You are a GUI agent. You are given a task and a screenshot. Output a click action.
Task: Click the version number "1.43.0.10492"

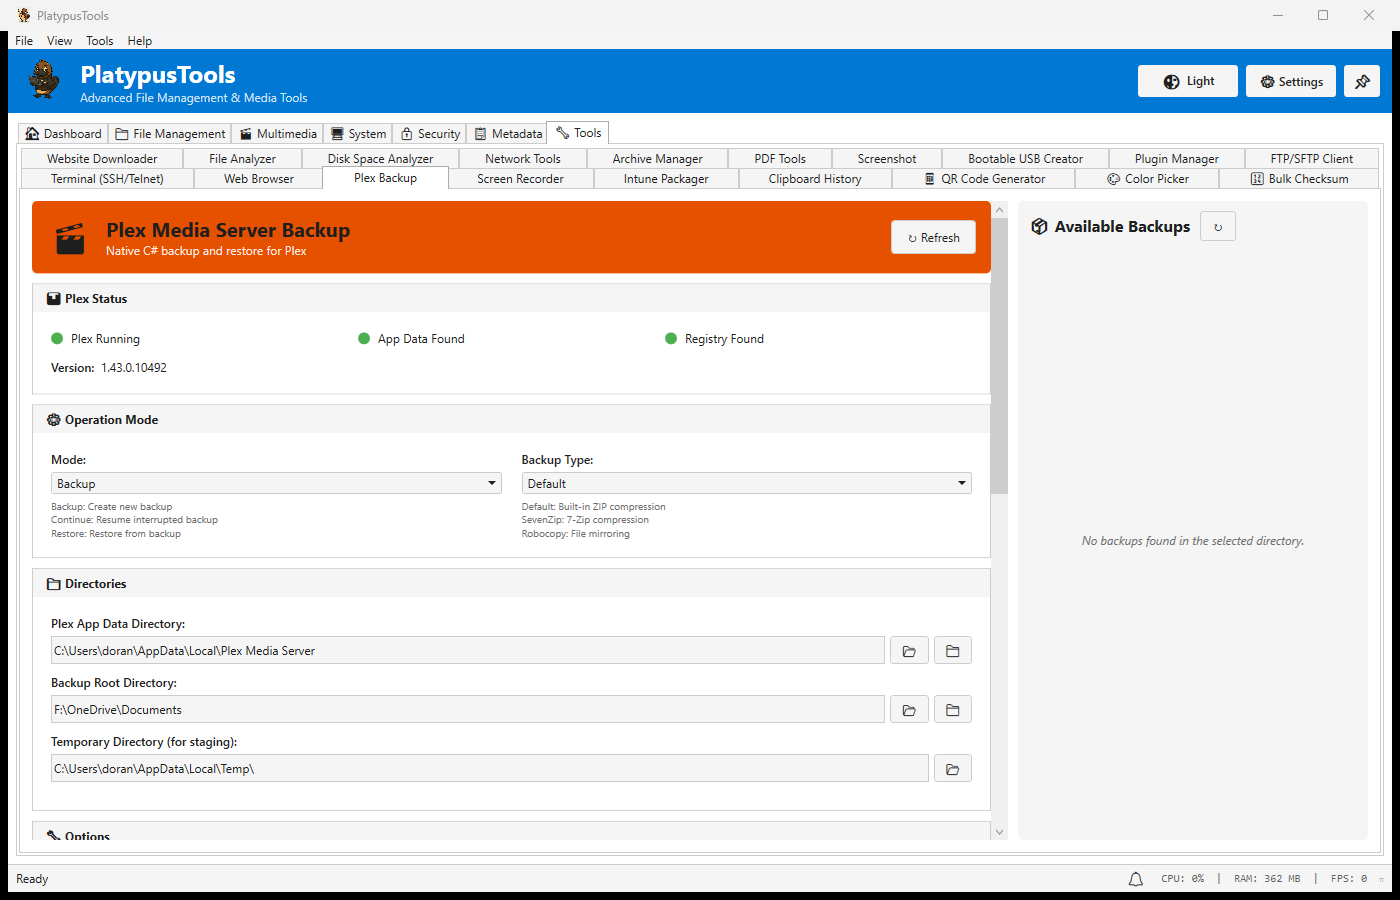(134, 368)
